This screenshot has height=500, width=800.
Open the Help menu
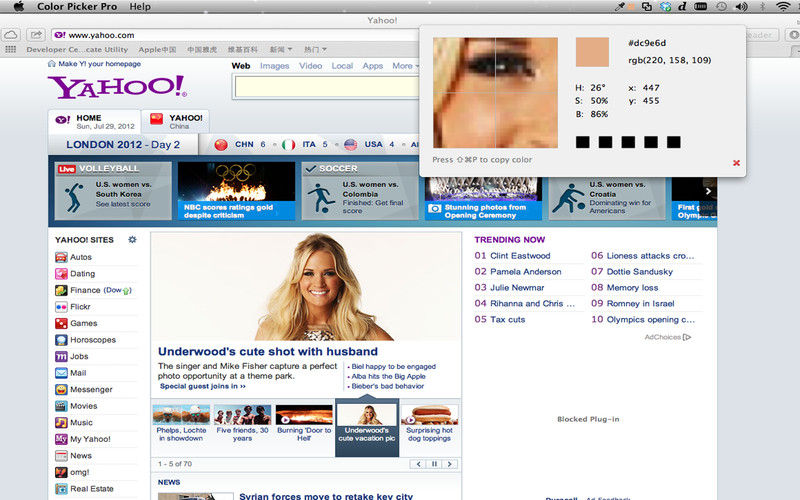tap(140, 7)
